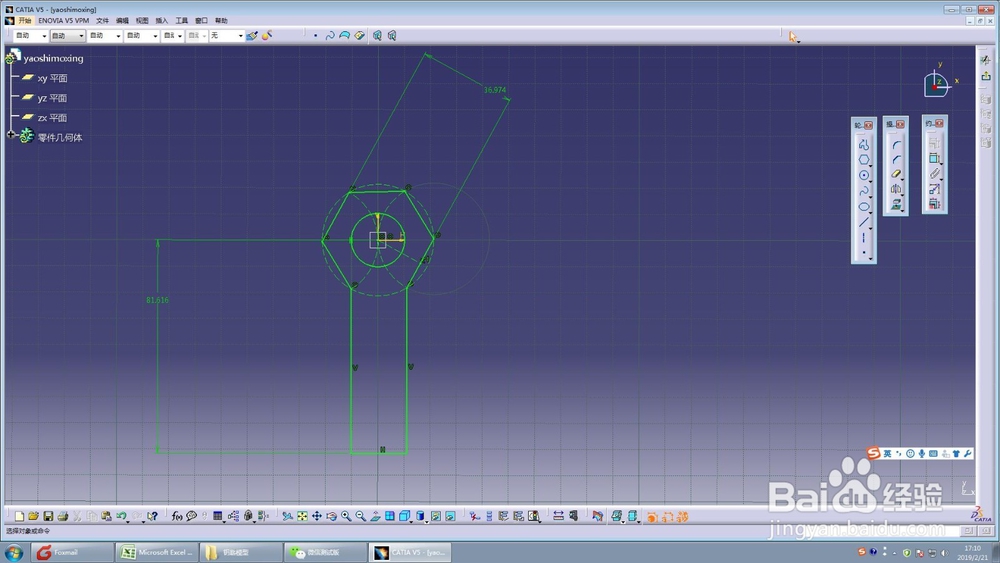The width and height of the screenshot is (1000, 563).
Task: Open the first 自动 dropdown in graphic properties
Action: pyautogui.click(x=30, y=36)
